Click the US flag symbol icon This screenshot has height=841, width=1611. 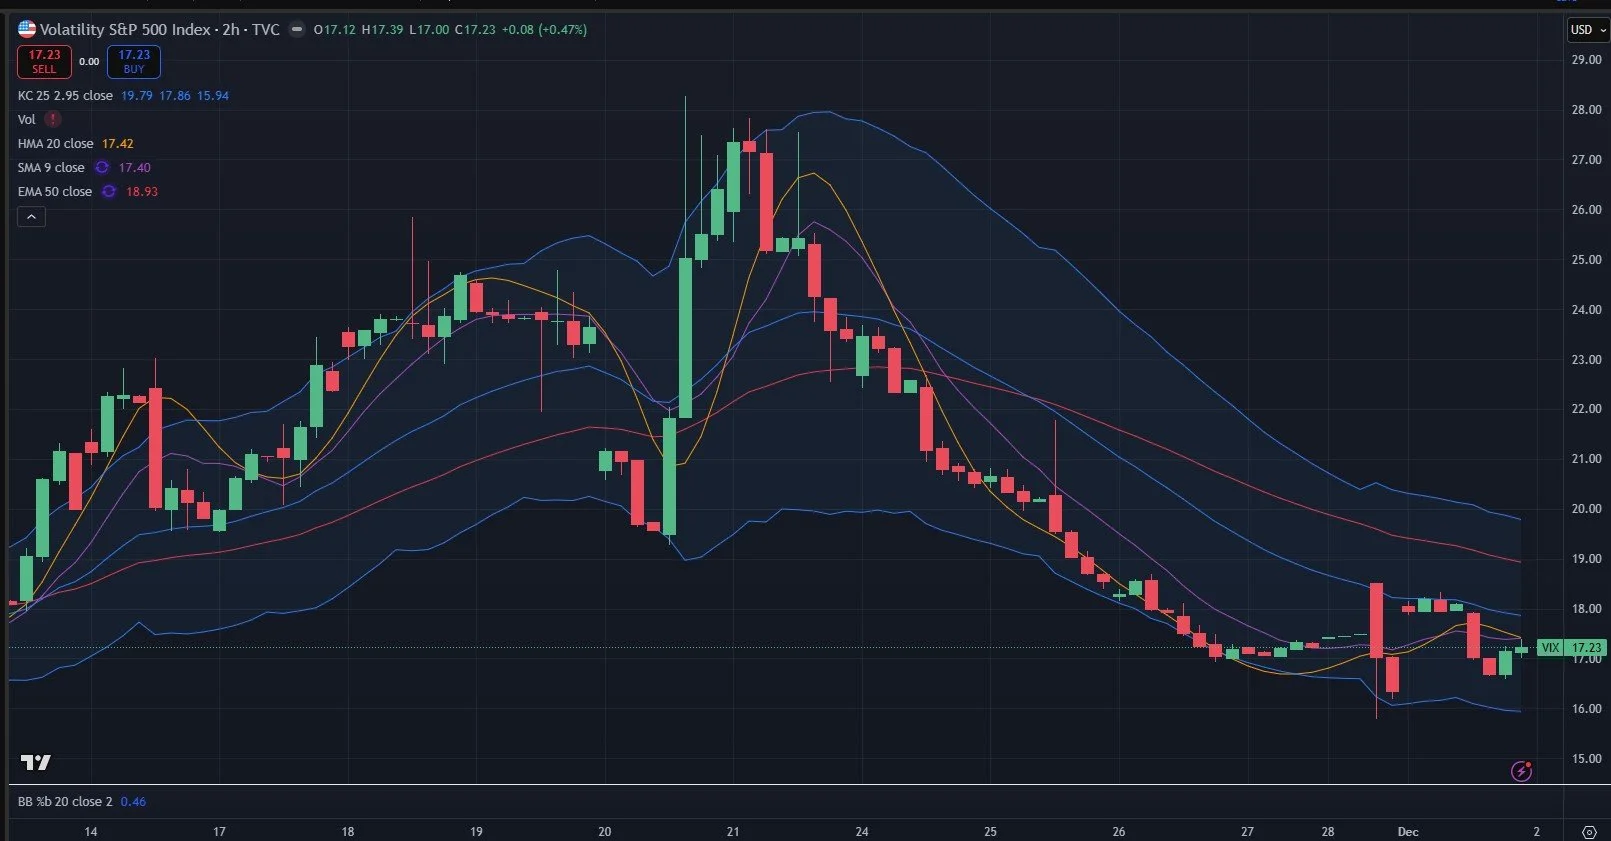[x=27, y=29]
